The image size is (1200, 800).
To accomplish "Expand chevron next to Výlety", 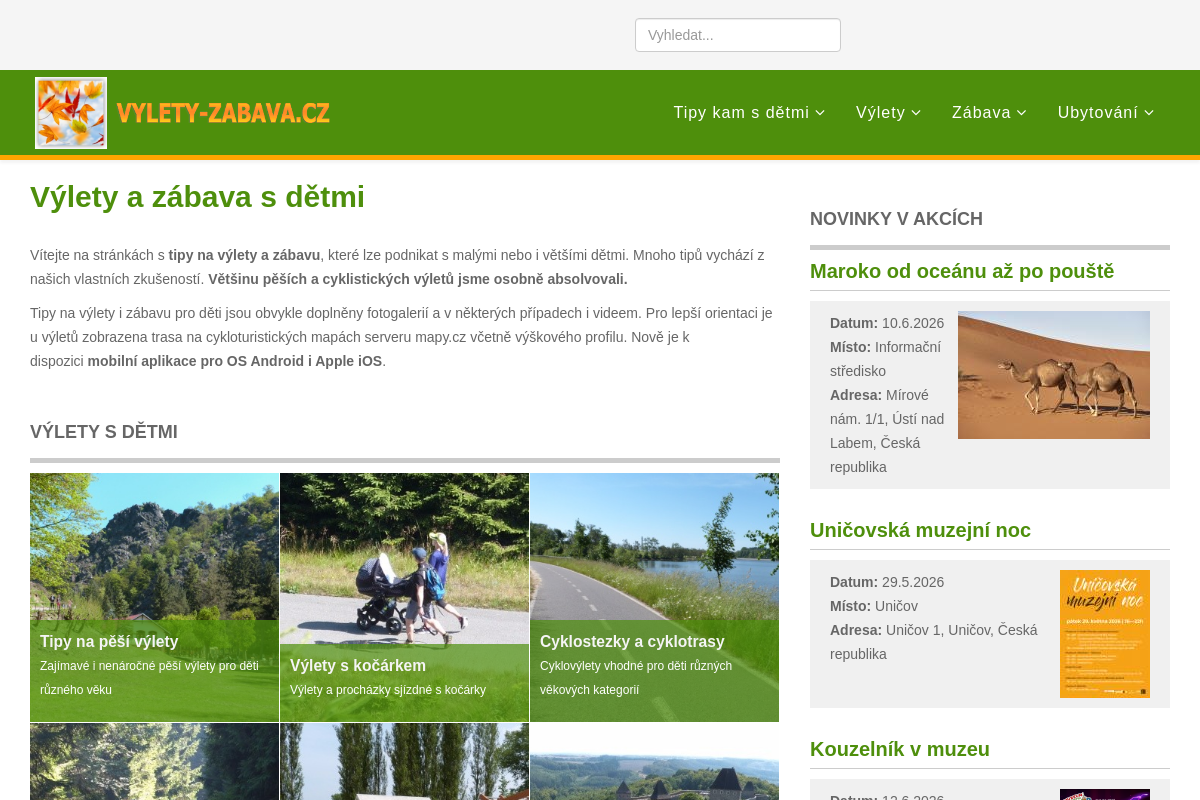I will [x=916, y=113].
